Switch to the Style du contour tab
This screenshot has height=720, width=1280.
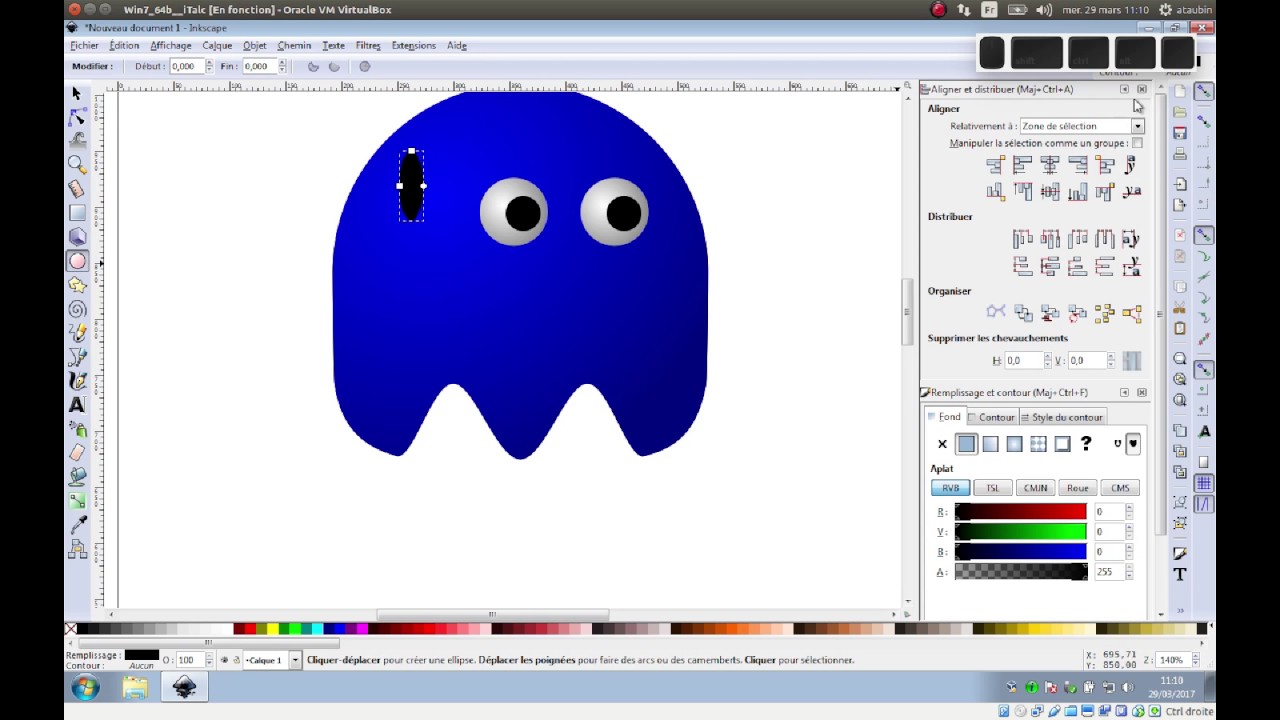click(1062, 417)
